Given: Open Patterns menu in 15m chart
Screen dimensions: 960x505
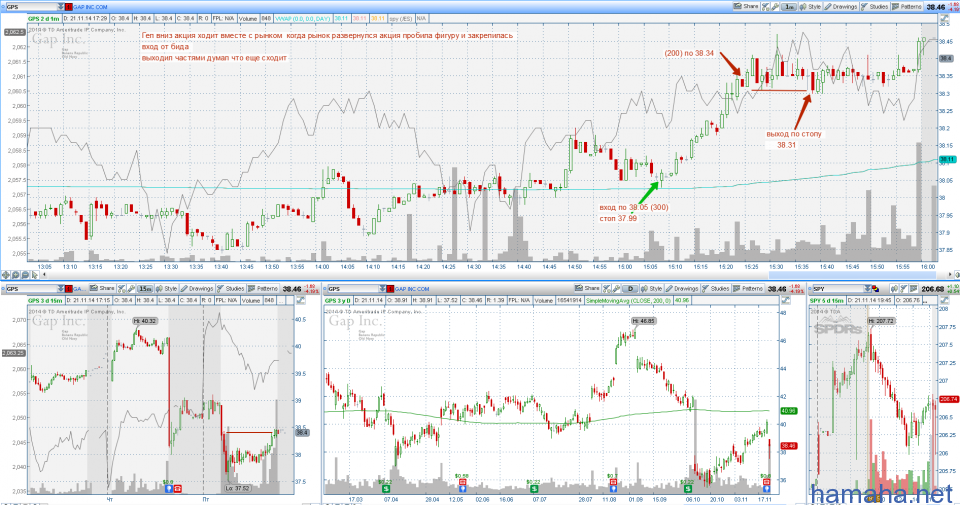Looking at the screenshot, I should pyautogui.click(x=263, y=288).
